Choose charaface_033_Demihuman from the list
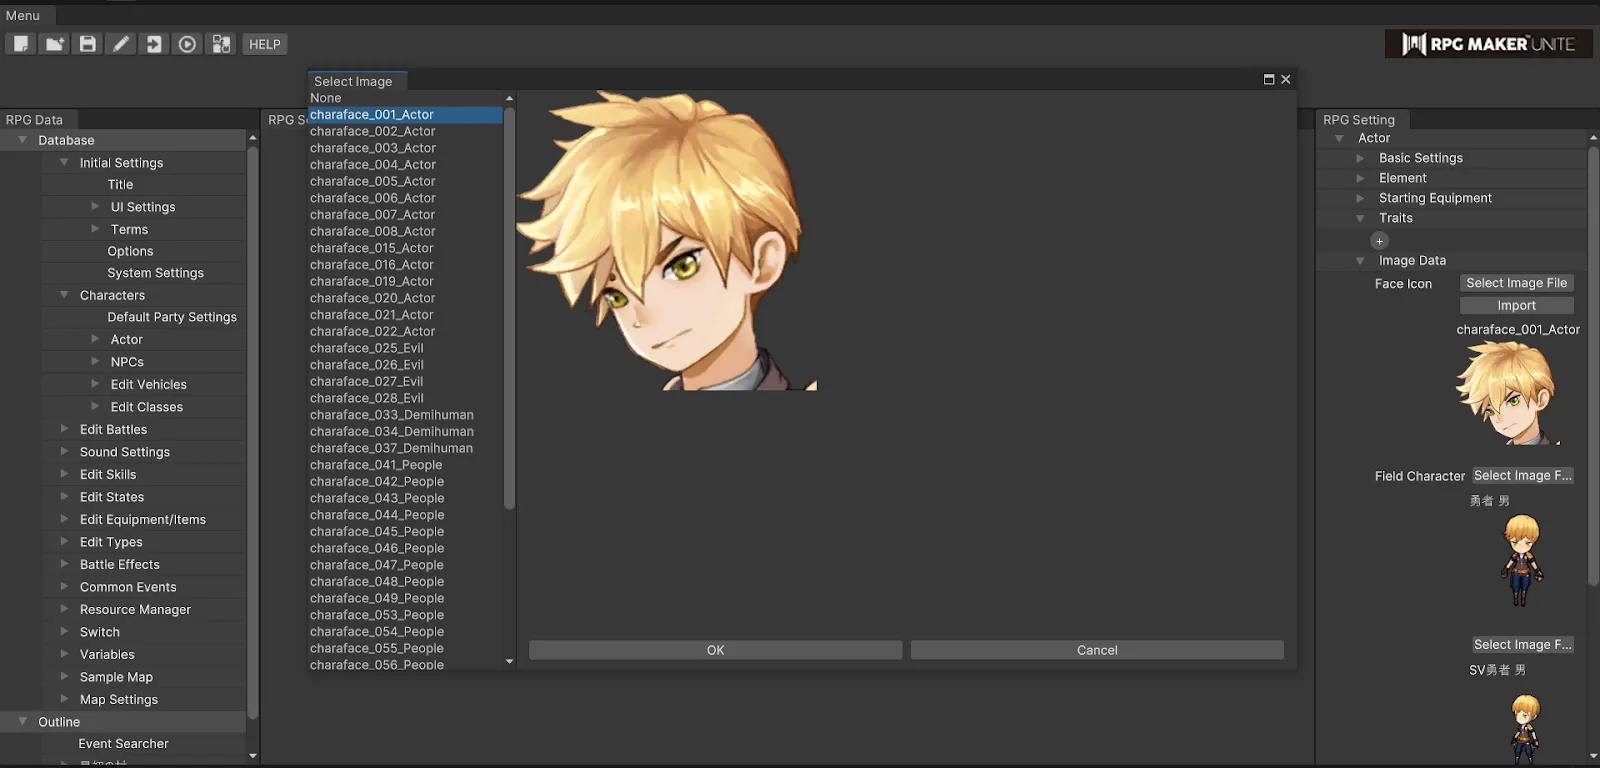Viewport: 1600px width, 768px height. pyautogui.click(x=391, y=415)
